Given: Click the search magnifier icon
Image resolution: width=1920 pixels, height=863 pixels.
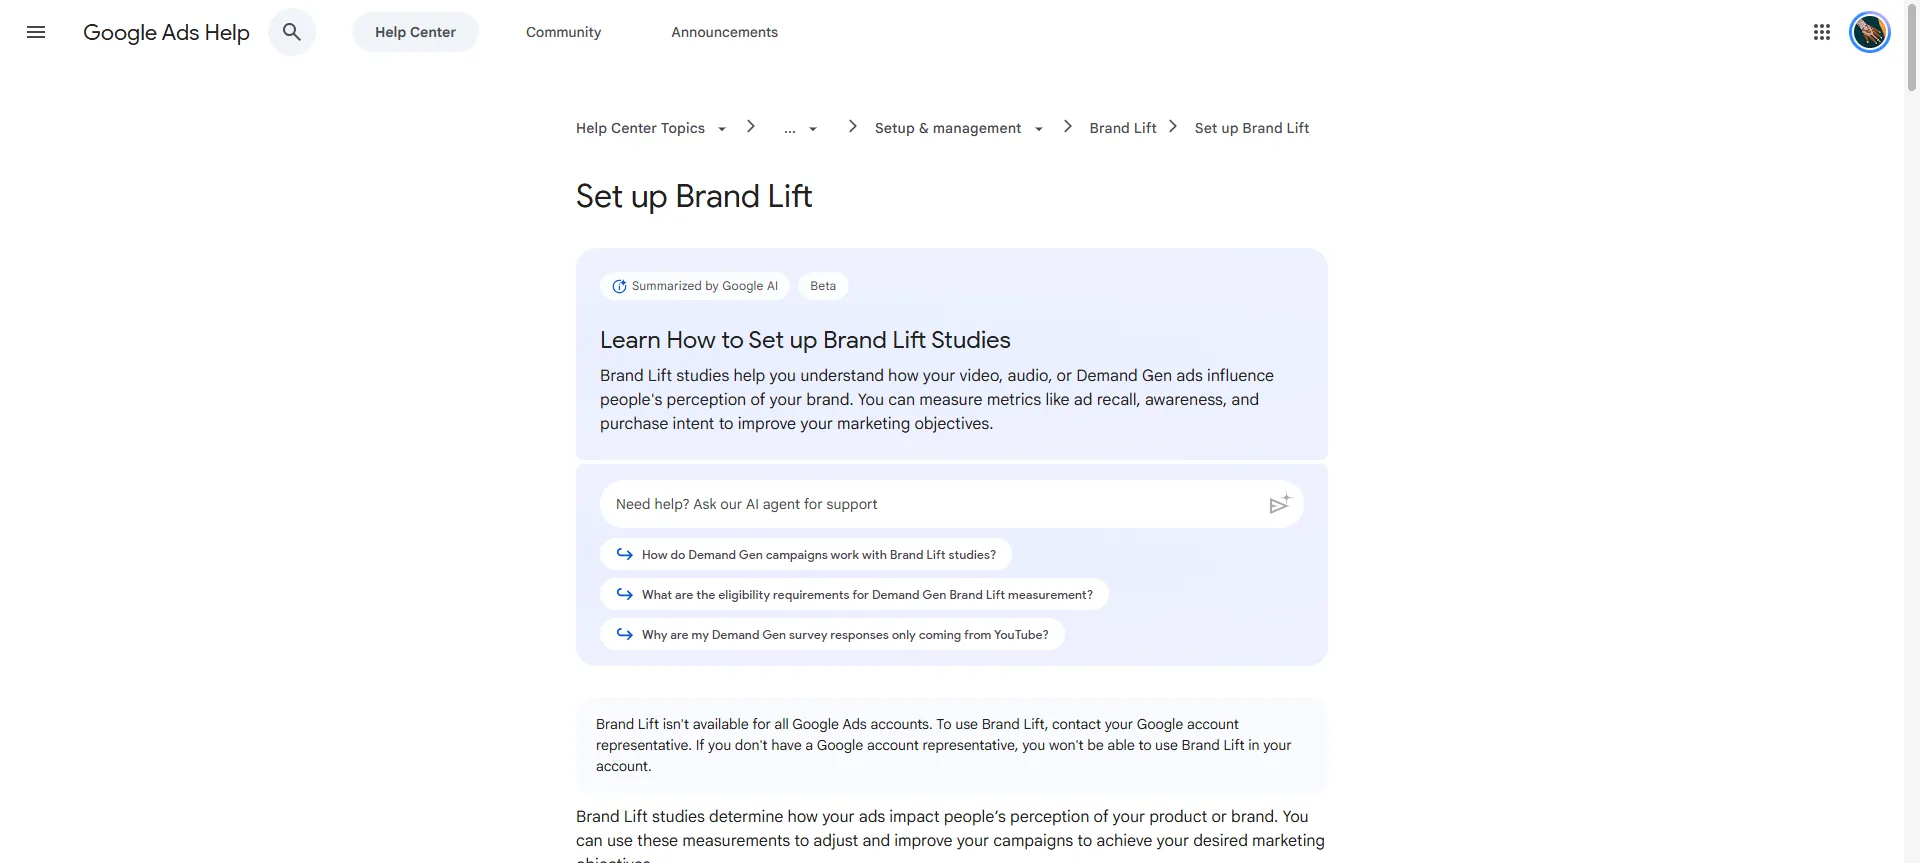Looking at the screenshot, I should click(292, 32).
